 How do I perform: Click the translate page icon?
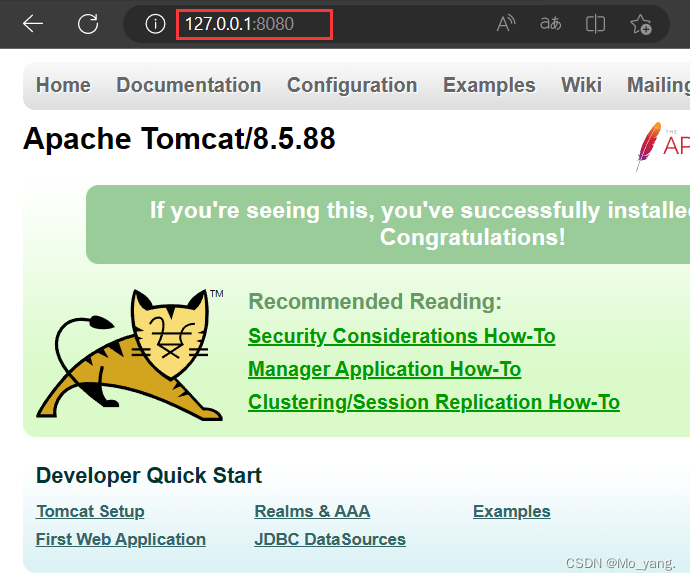pos(551,24)
